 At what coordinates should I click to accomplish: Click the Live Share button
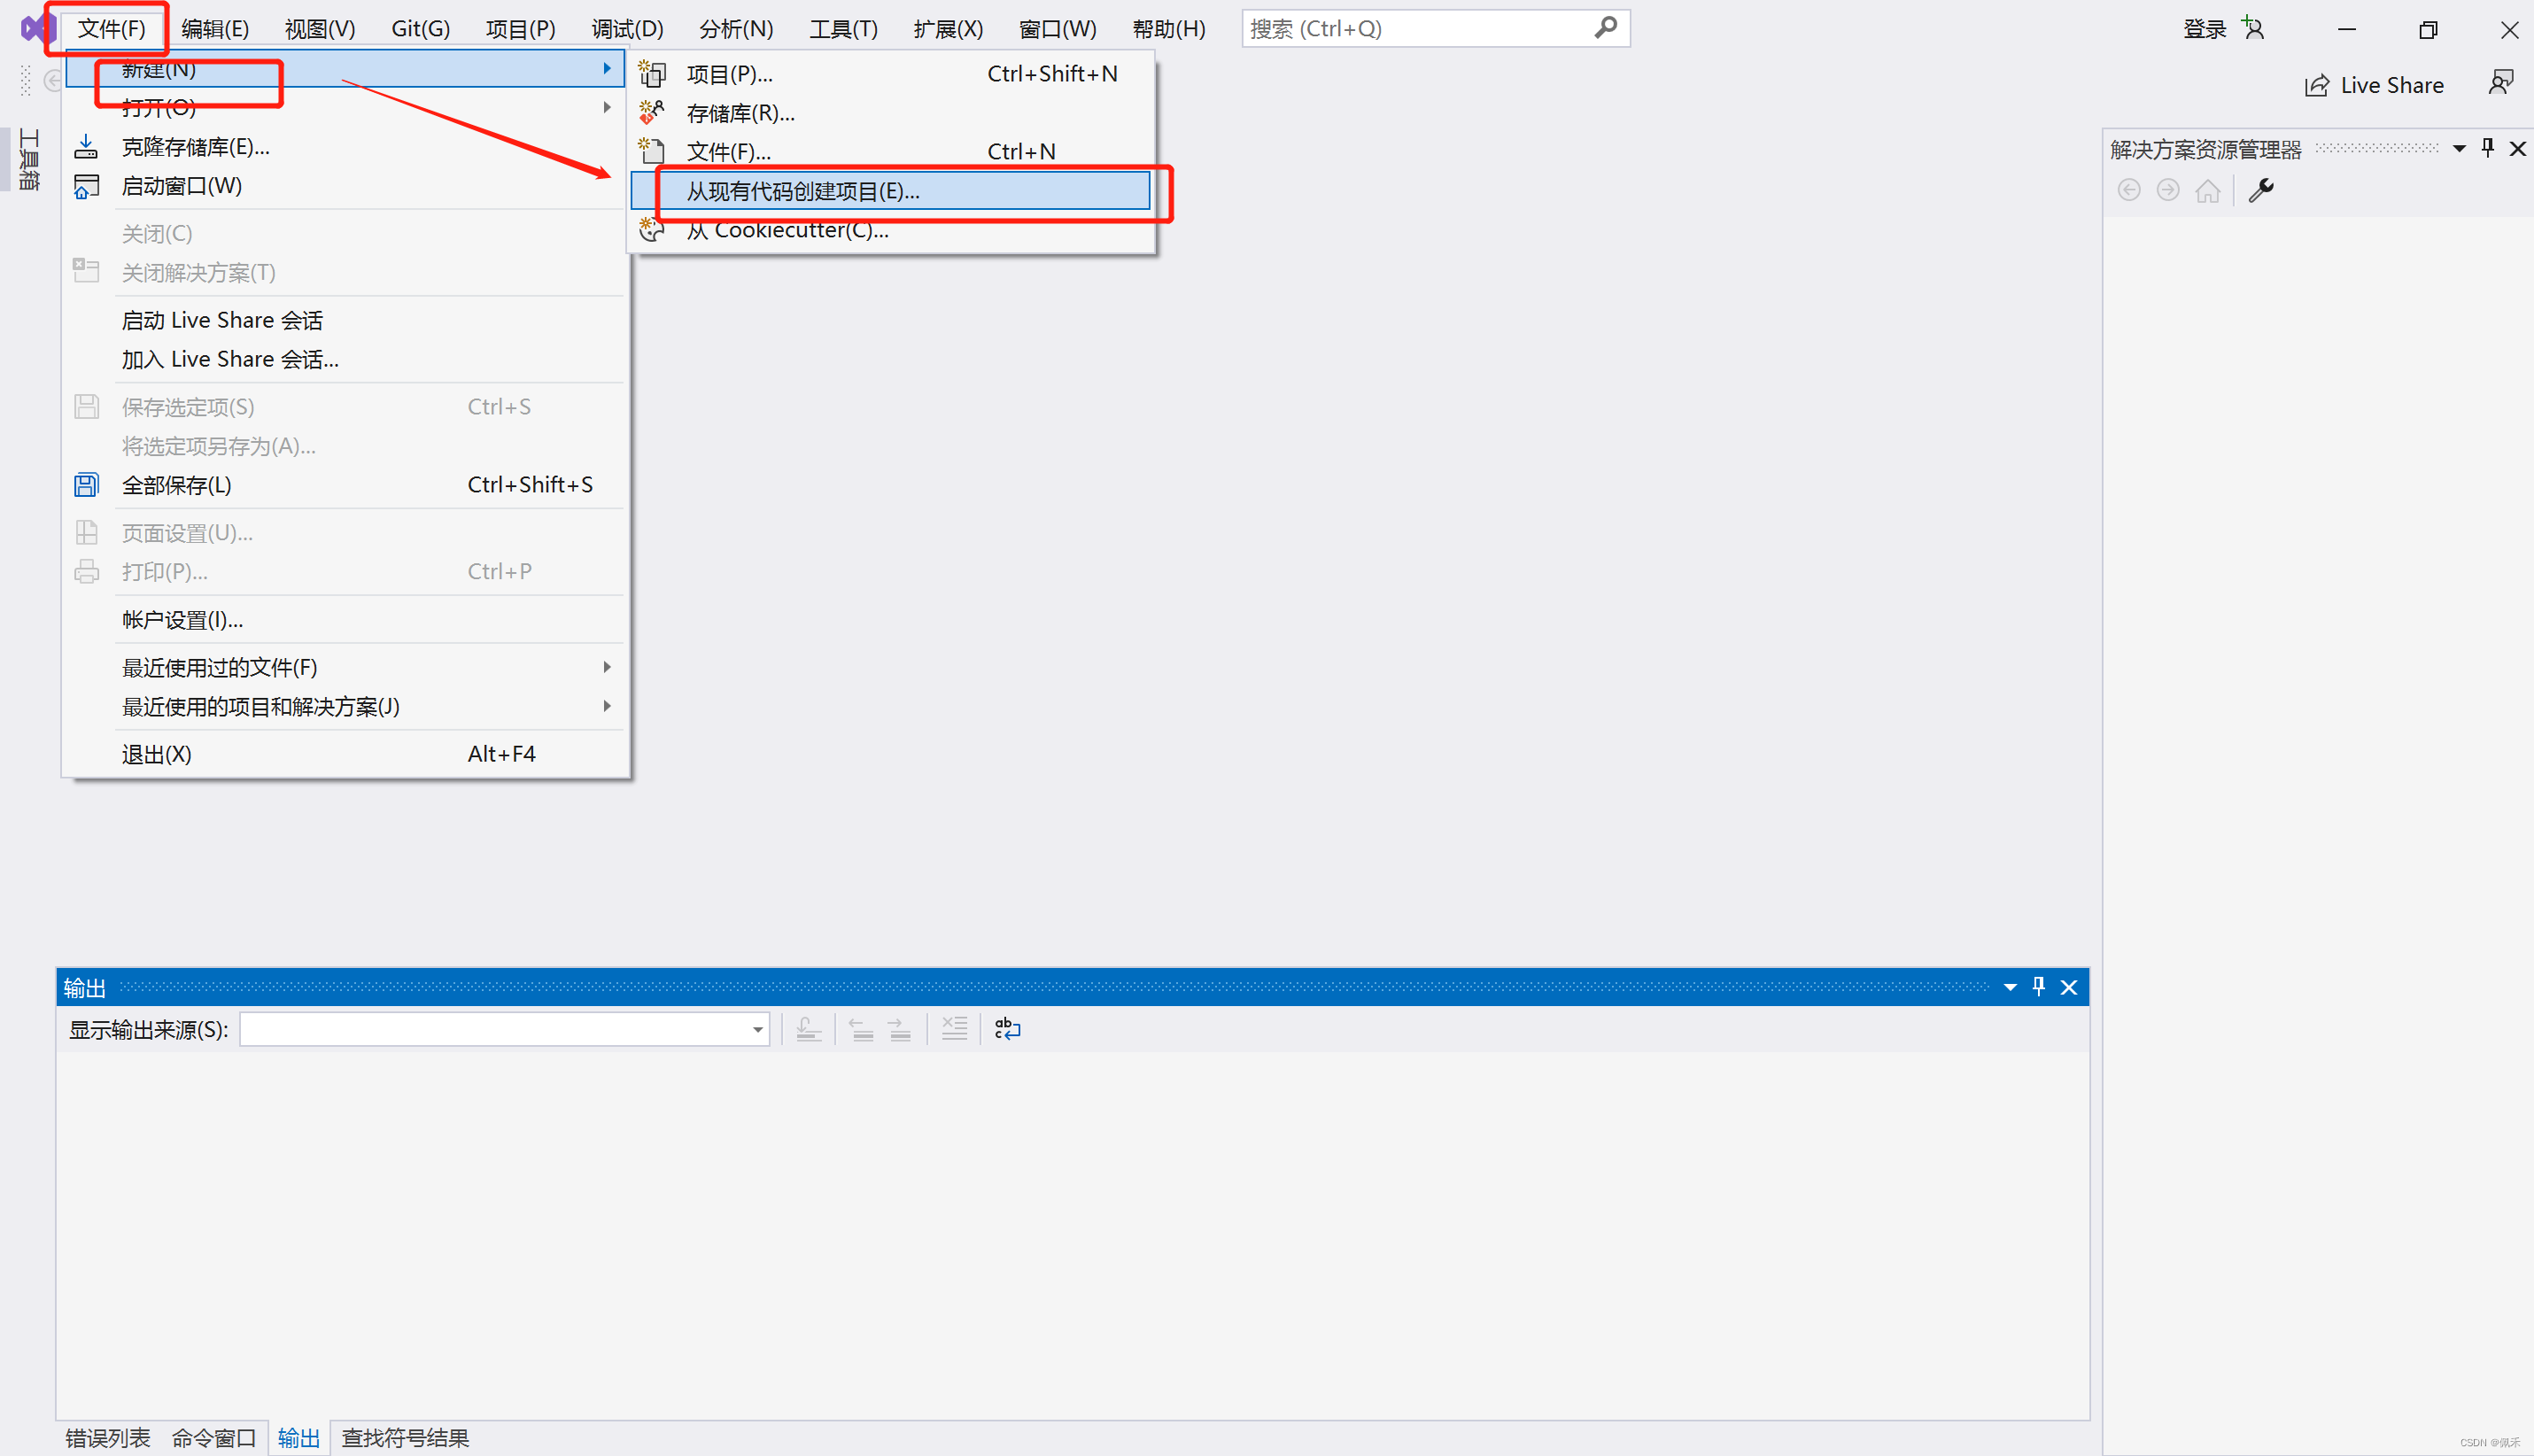[x=2374, y=85]
